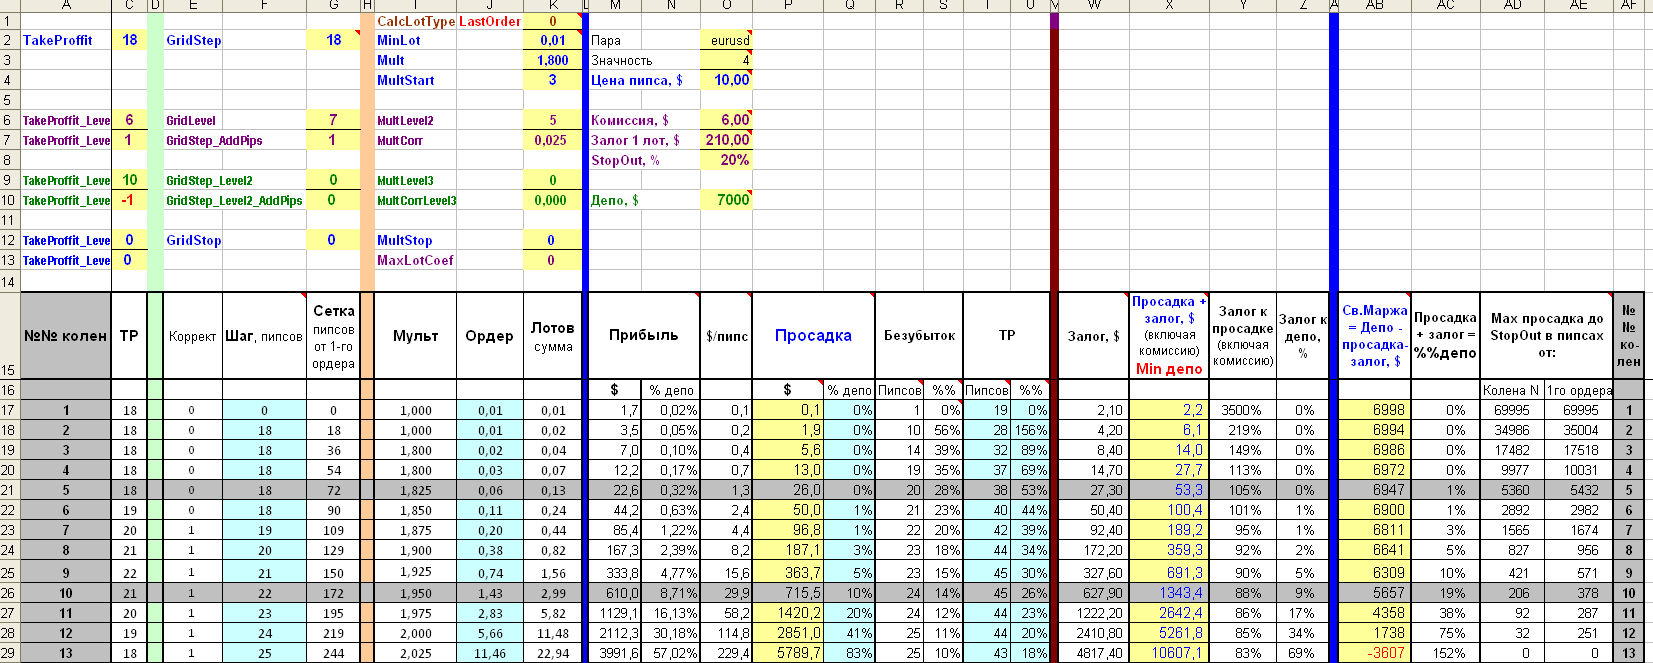Select the grid cell 244
The width and height of the screenshot is (1653, 663).
tap(333, 653)
